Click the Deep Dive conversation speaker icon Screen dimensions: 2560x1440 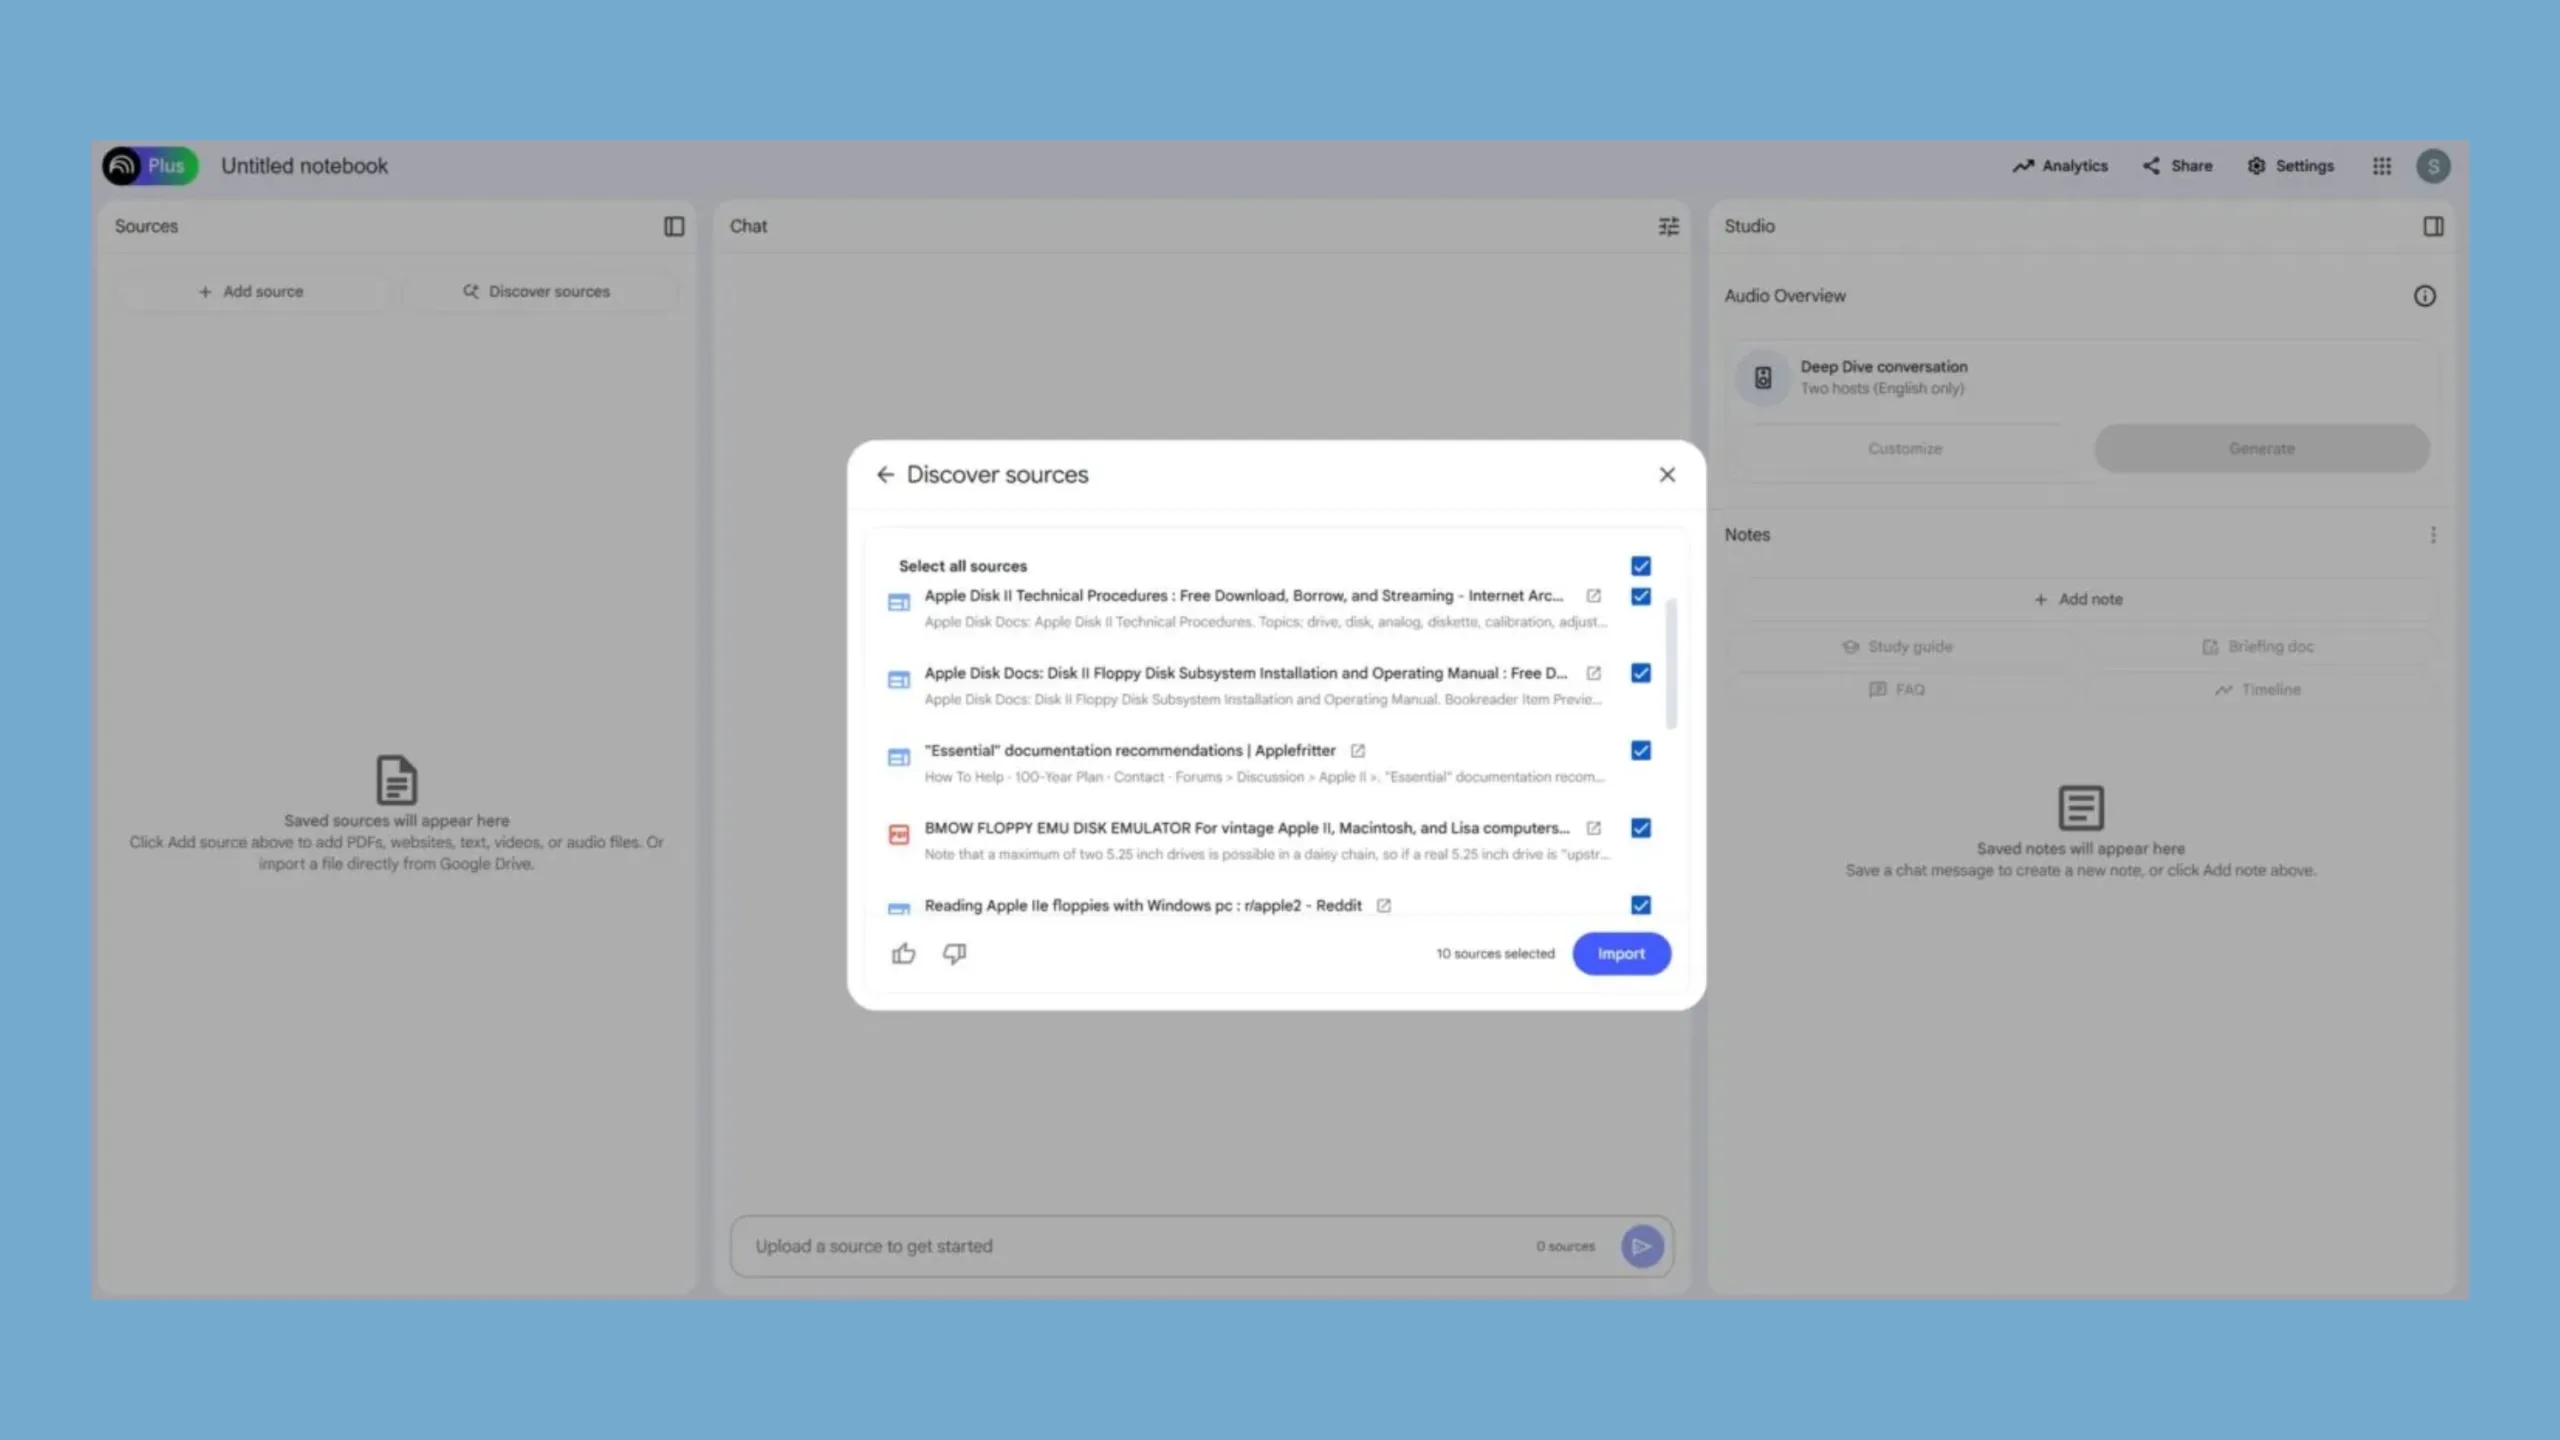(x=1763, y=378)
